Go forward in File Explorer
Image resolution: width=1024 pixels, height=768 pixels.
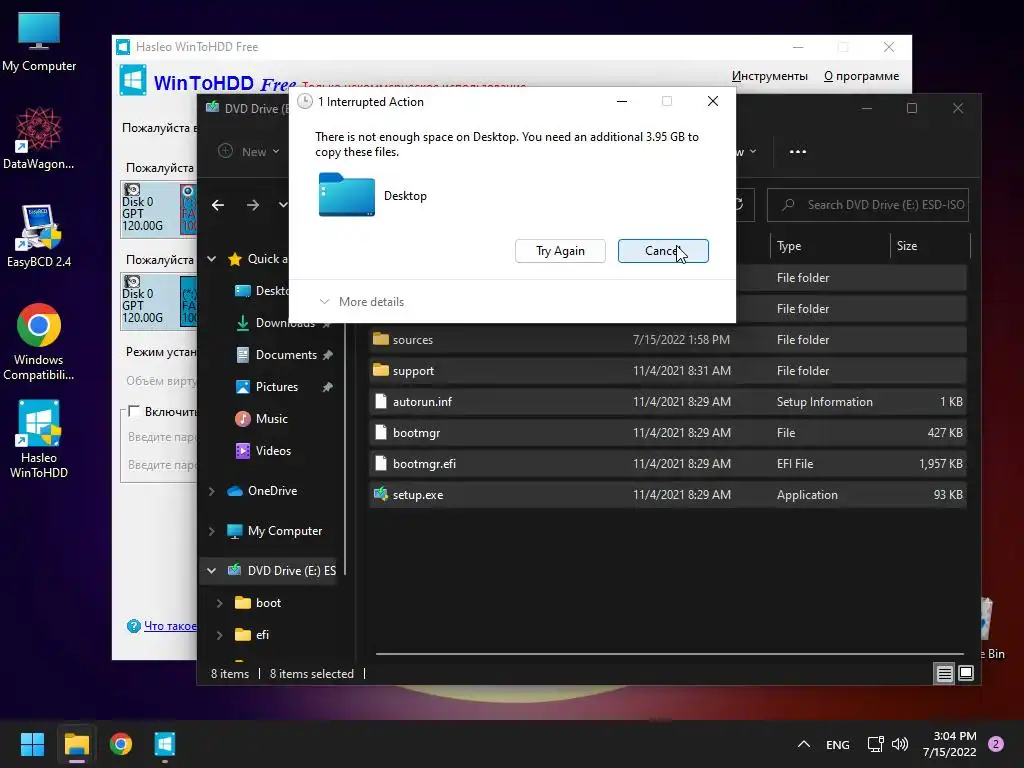(253, 205)
